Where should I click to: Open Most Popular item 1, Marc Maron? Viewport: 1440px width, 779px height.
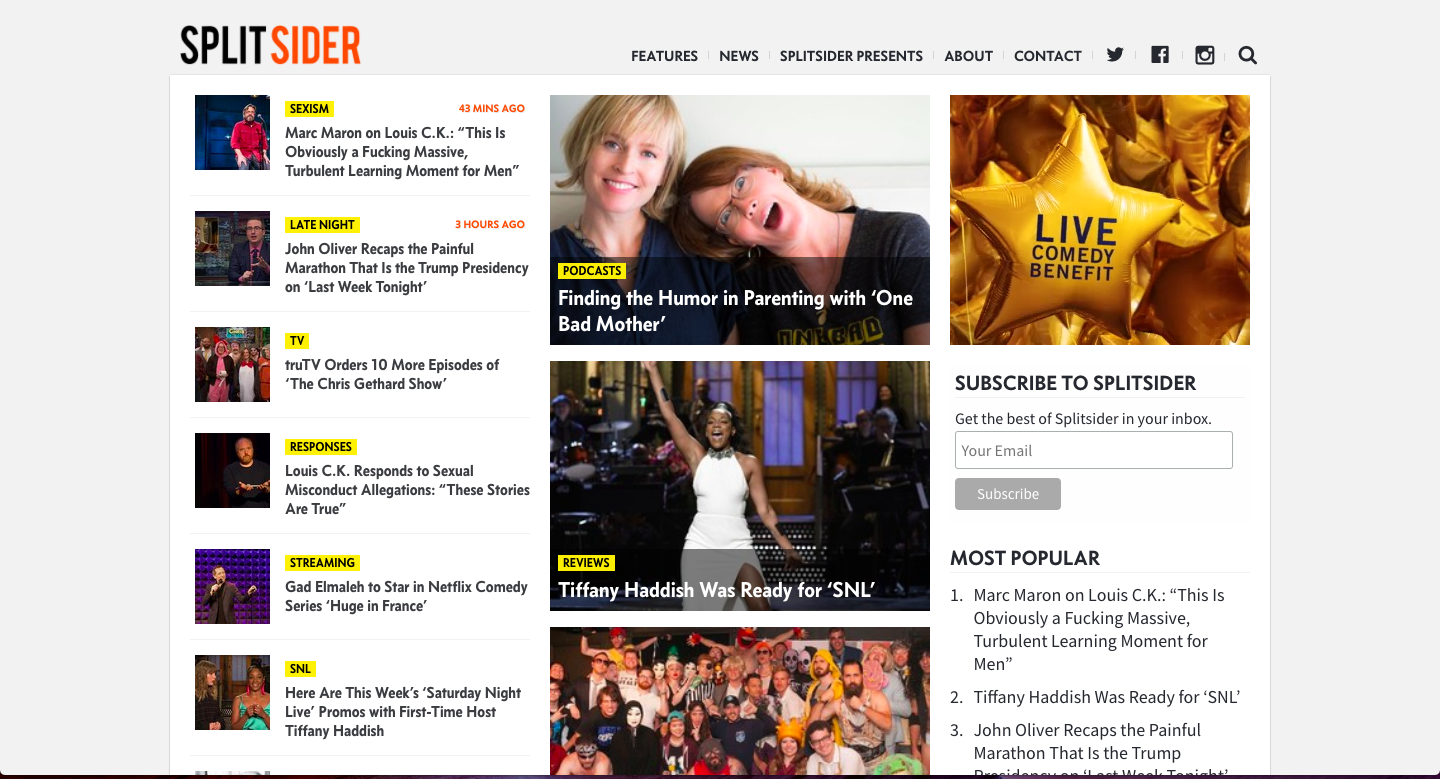pyautogui.click(x=1099, y=630)
